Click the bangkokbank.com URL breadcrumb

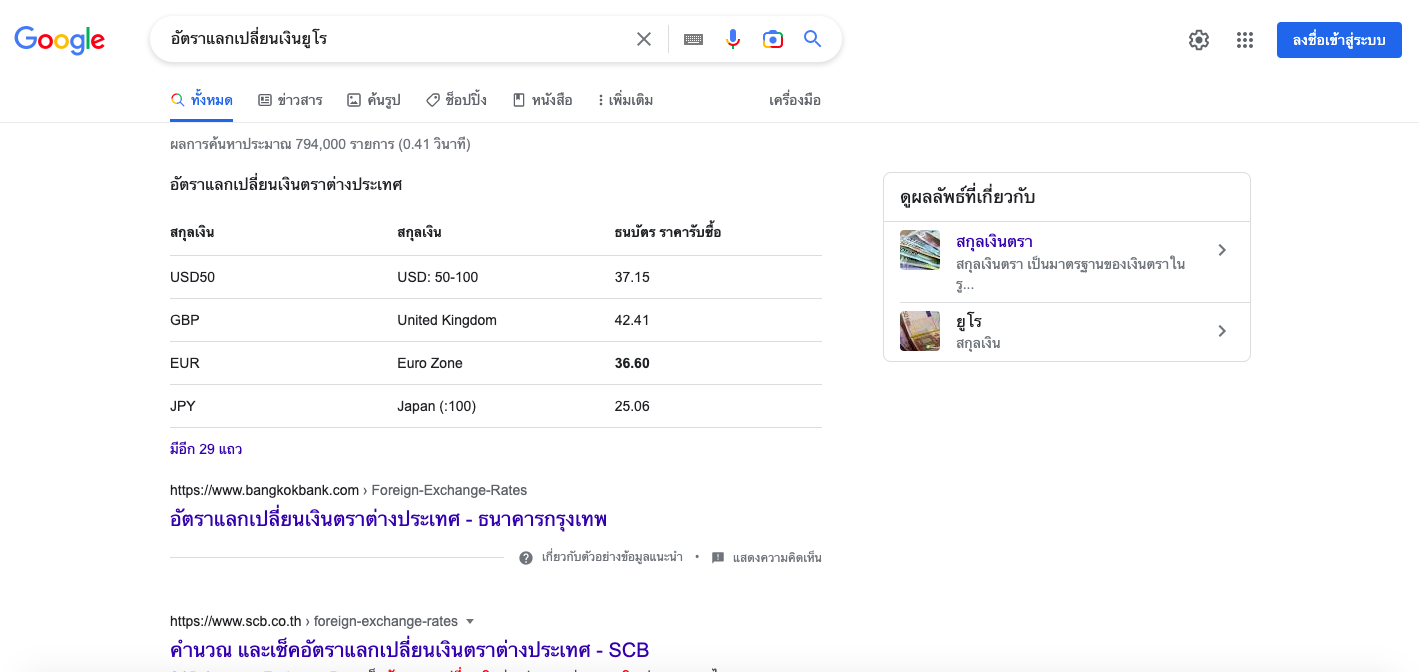(x=348, y=490)
